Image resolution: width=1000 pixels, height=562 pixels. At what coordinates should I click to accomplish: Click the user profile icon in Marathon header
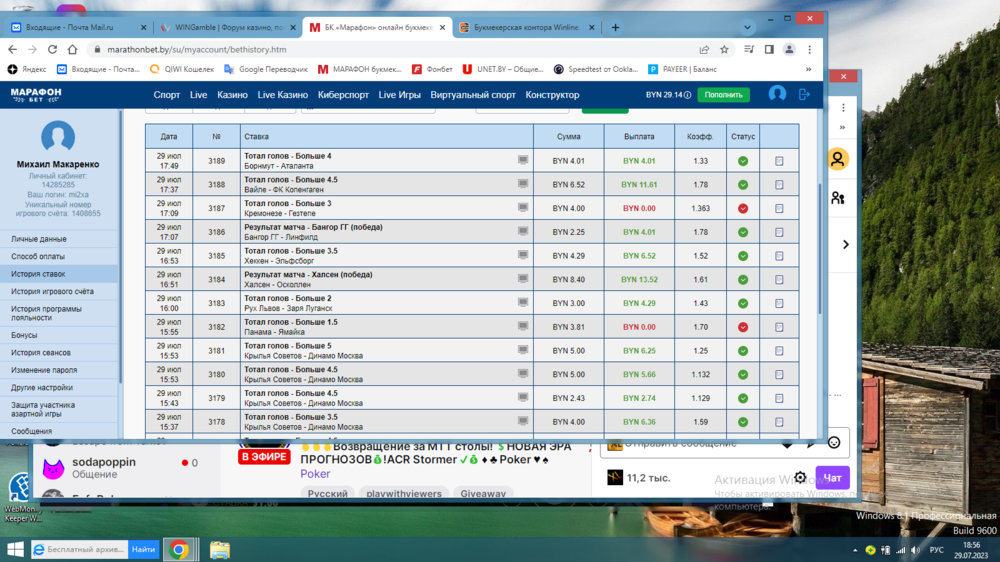(x=777, y=94)
